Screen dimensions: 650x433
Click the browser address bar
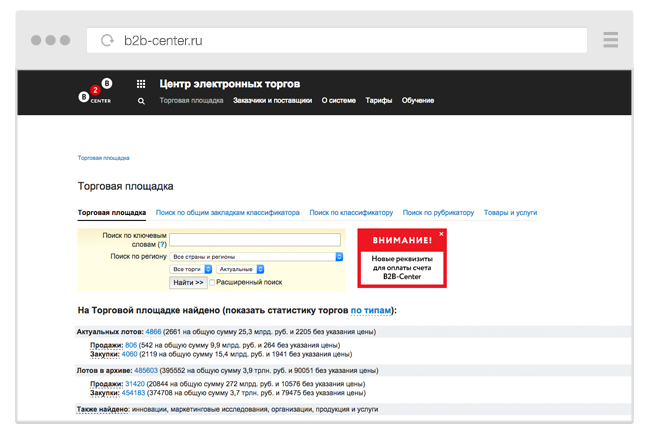coord(340,41)
